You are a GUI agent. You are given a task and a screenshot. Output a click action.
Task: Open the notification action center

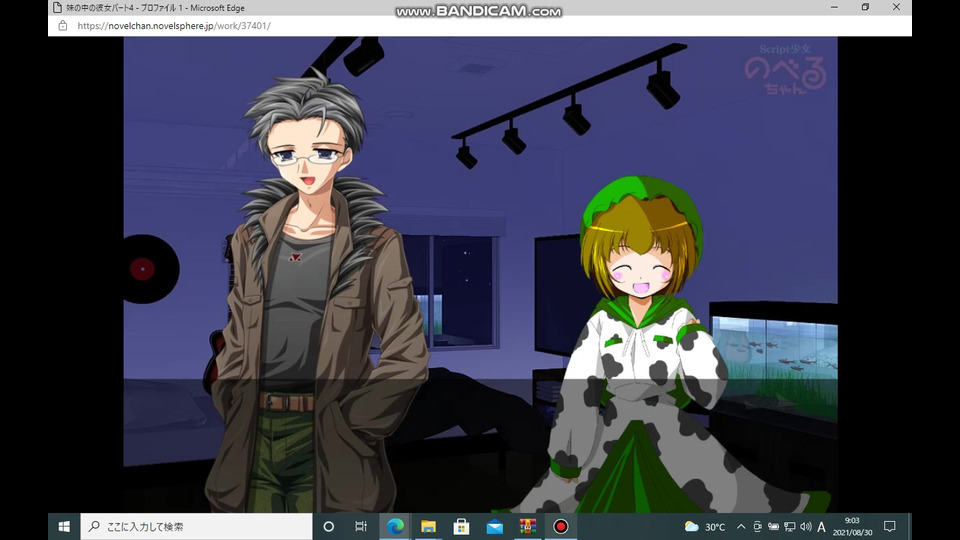click(890, 527)
